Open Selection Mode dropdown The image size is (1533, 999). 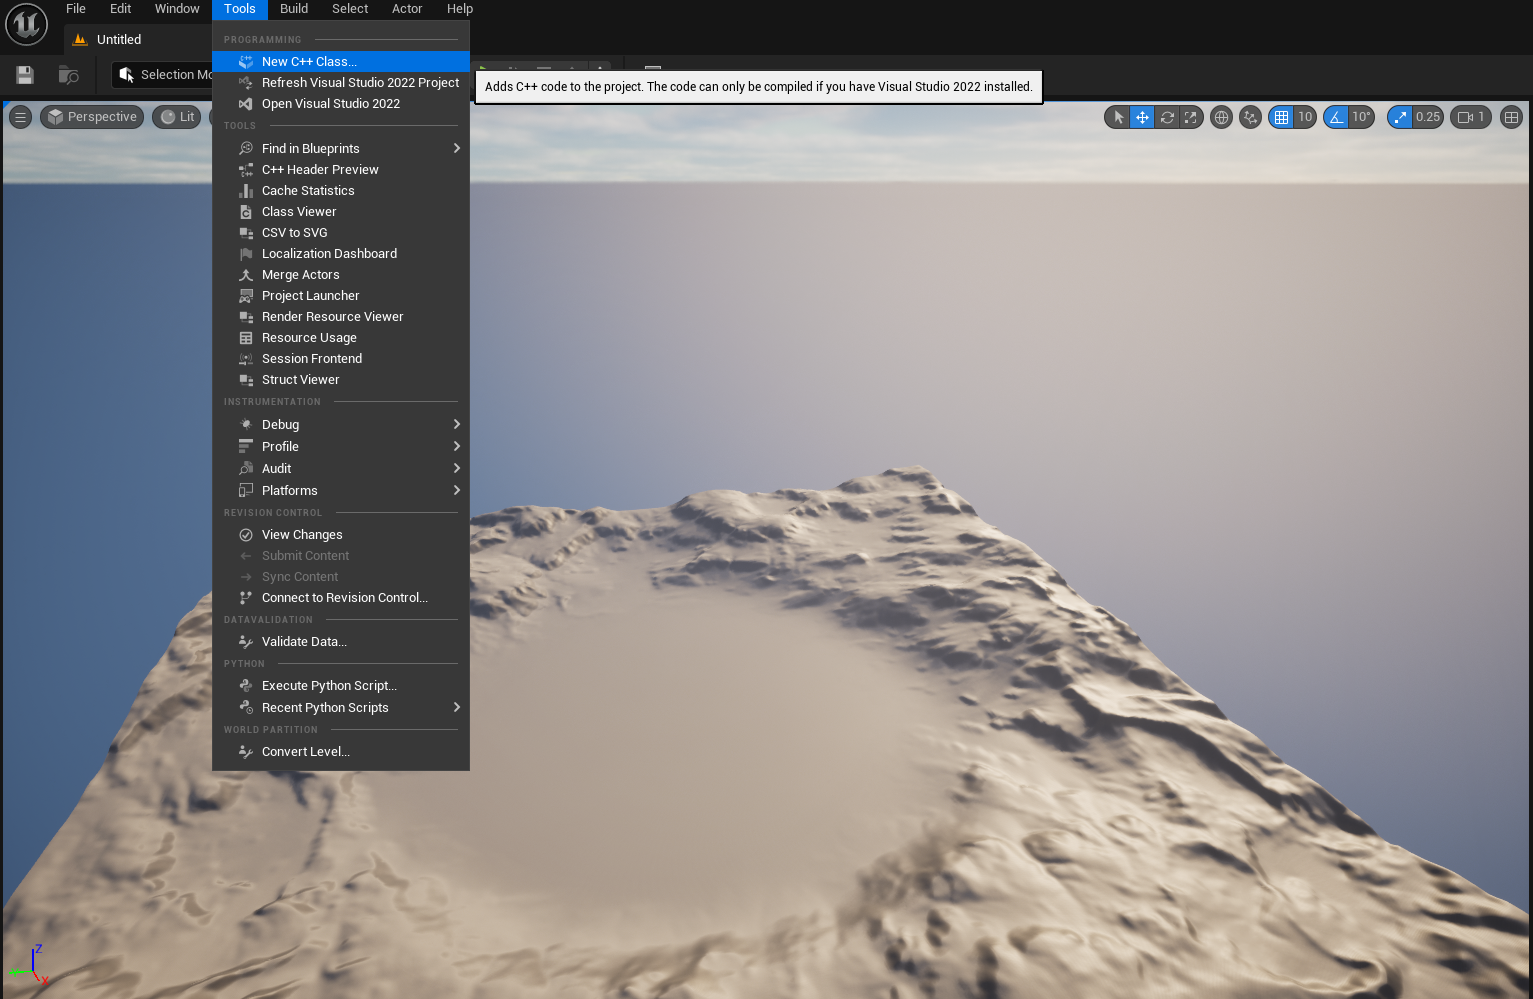pyautogui.click(x=163, y=75)
